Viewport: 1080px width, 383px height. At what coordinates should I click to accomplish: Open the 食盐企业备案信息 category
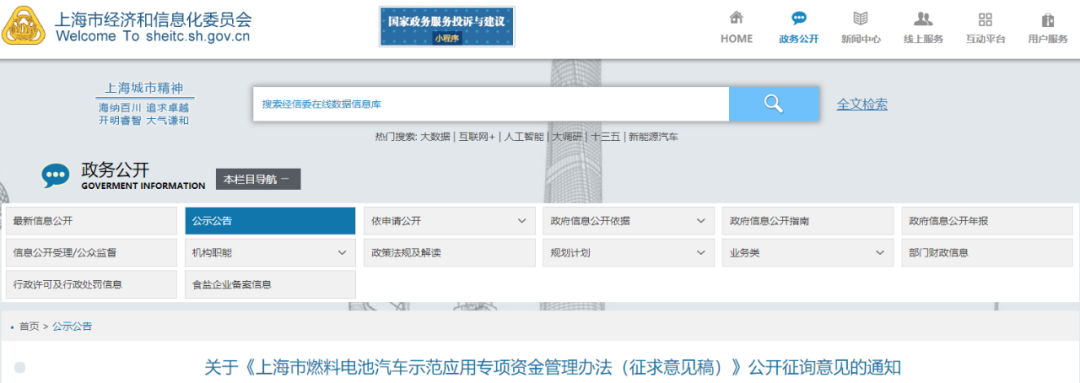(x=270, y=284)
